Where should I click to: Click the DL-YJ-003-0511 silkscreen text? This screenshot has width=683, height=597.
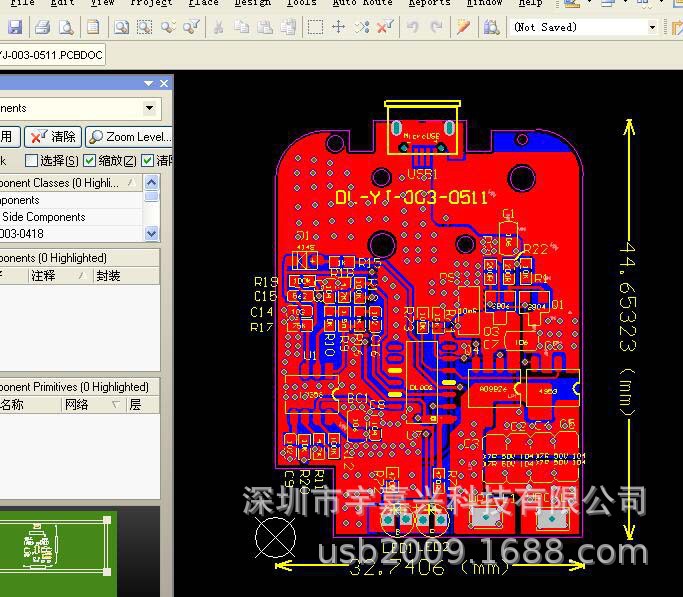click(x=411, y=198)
